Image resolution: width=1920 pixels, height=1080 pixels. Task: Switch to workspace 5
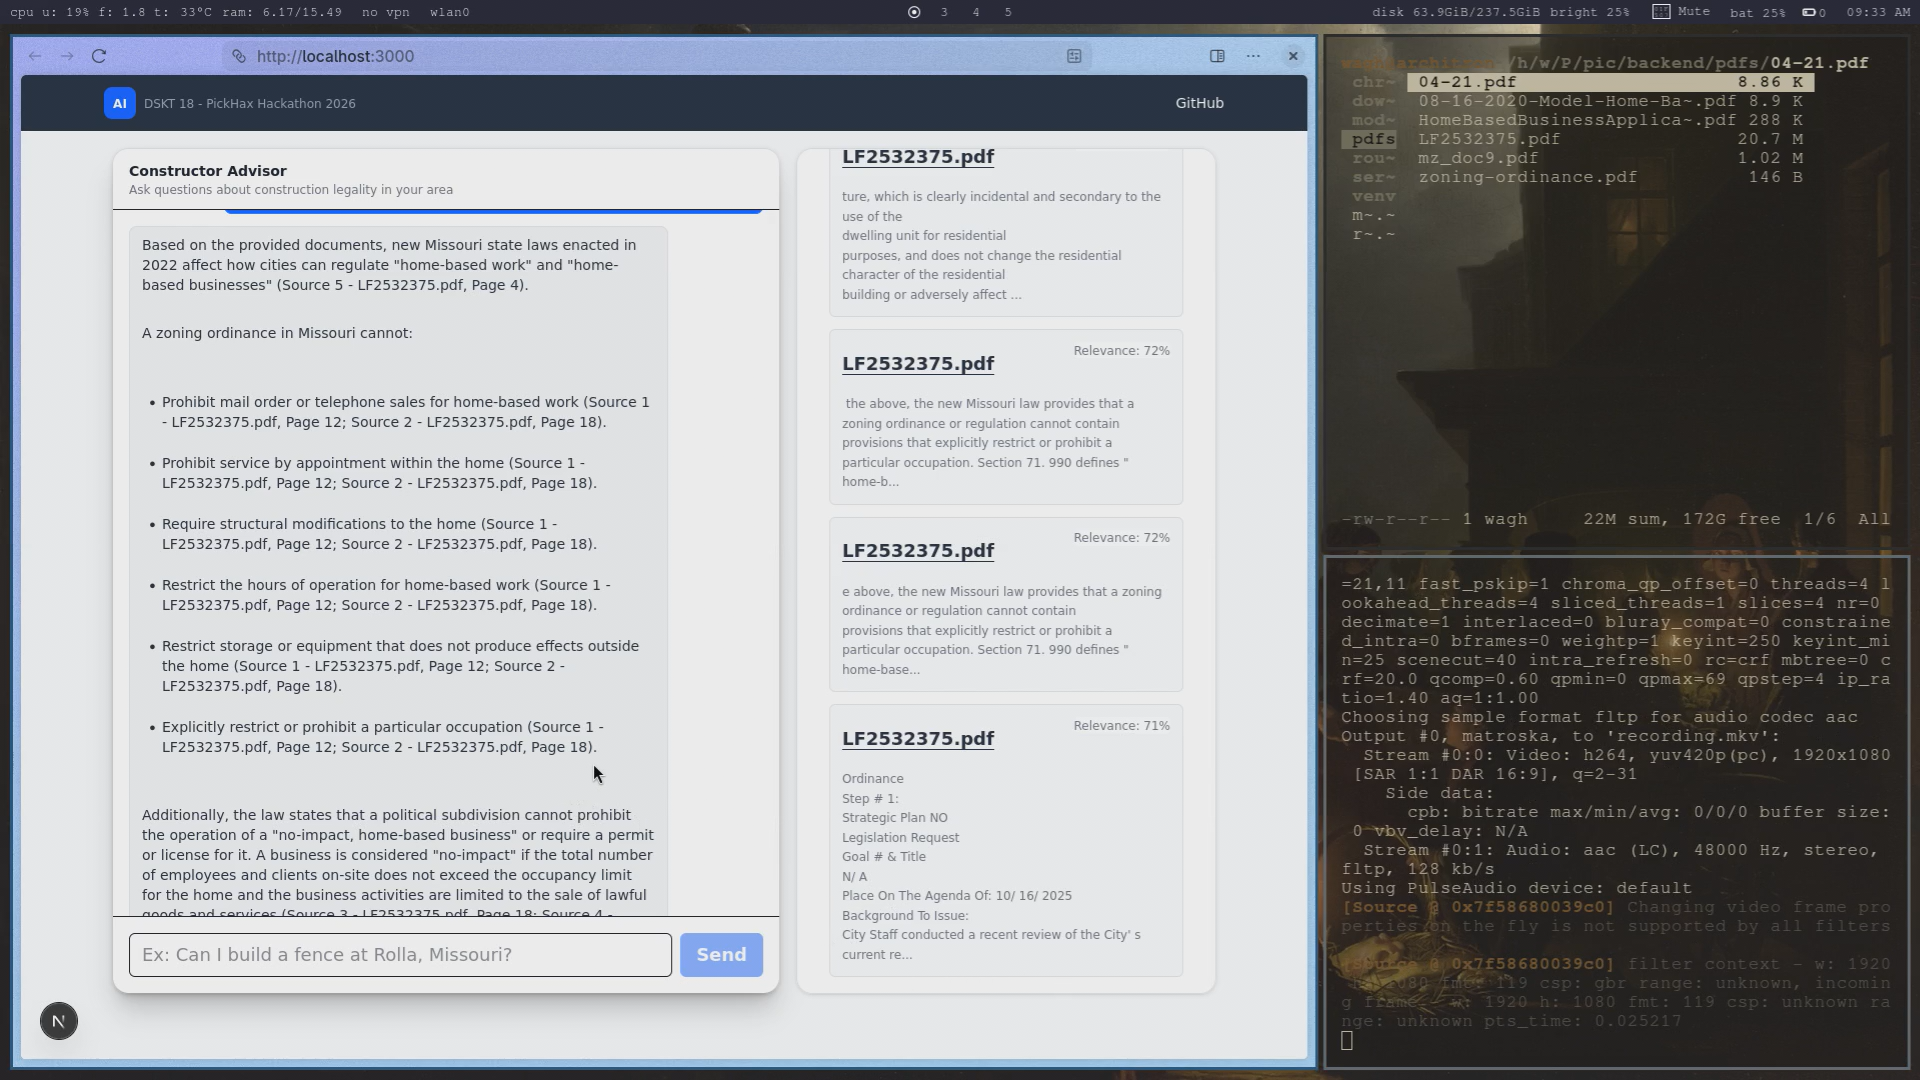1008,12
